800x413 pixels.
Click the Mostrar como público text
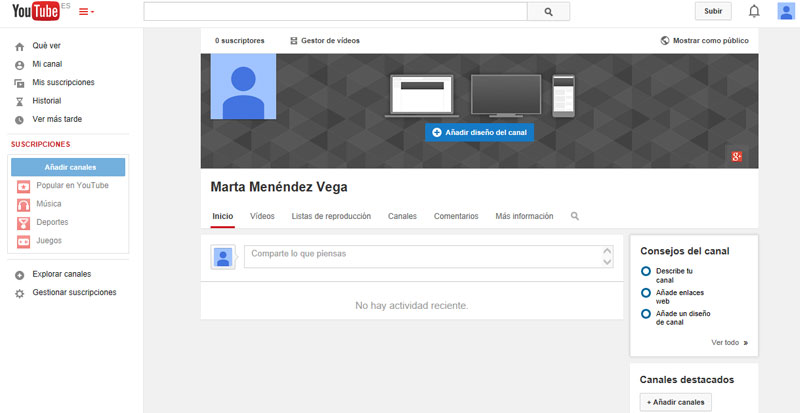click(x=711, y=40)
